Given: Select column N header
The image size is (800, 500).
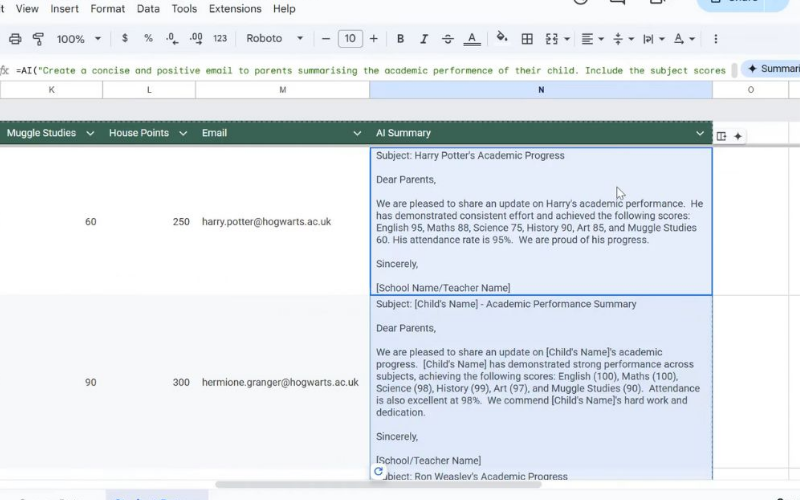Looking at the screenshot, I should [x=541, y=90].
